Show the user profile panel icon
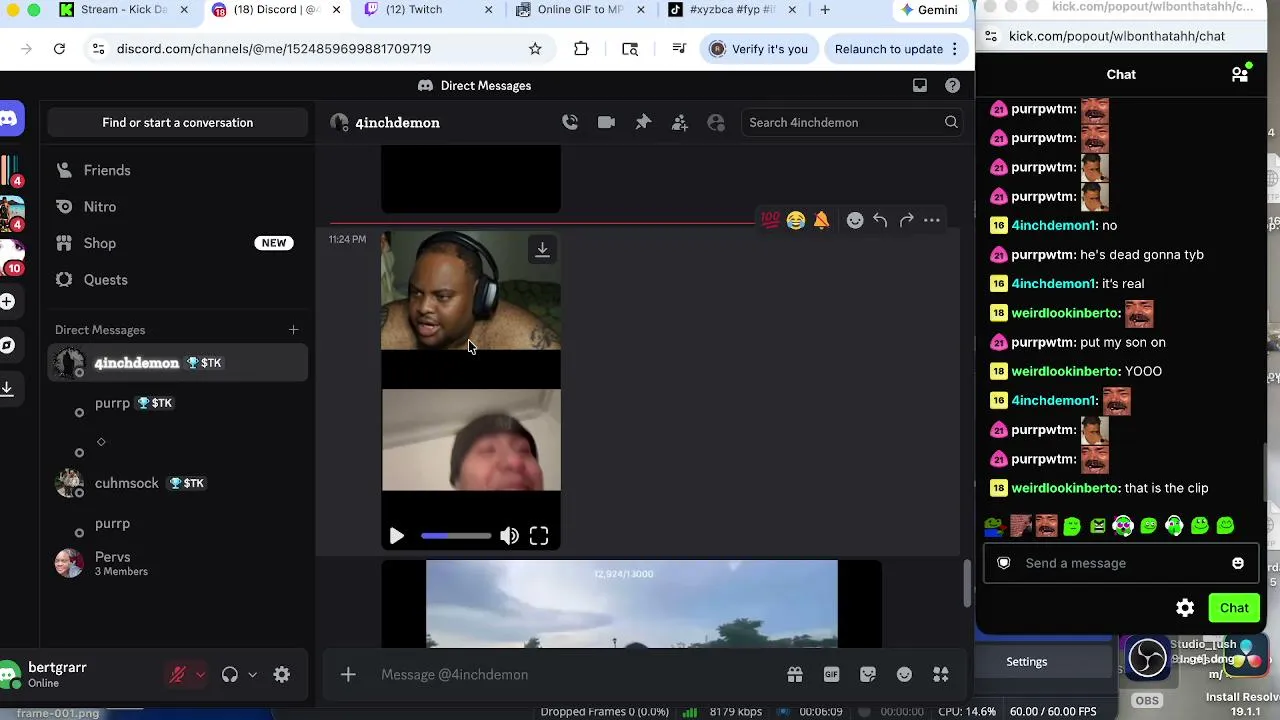Image resolution: width=1280 pixels, height=720 pixels. [716, 122]
